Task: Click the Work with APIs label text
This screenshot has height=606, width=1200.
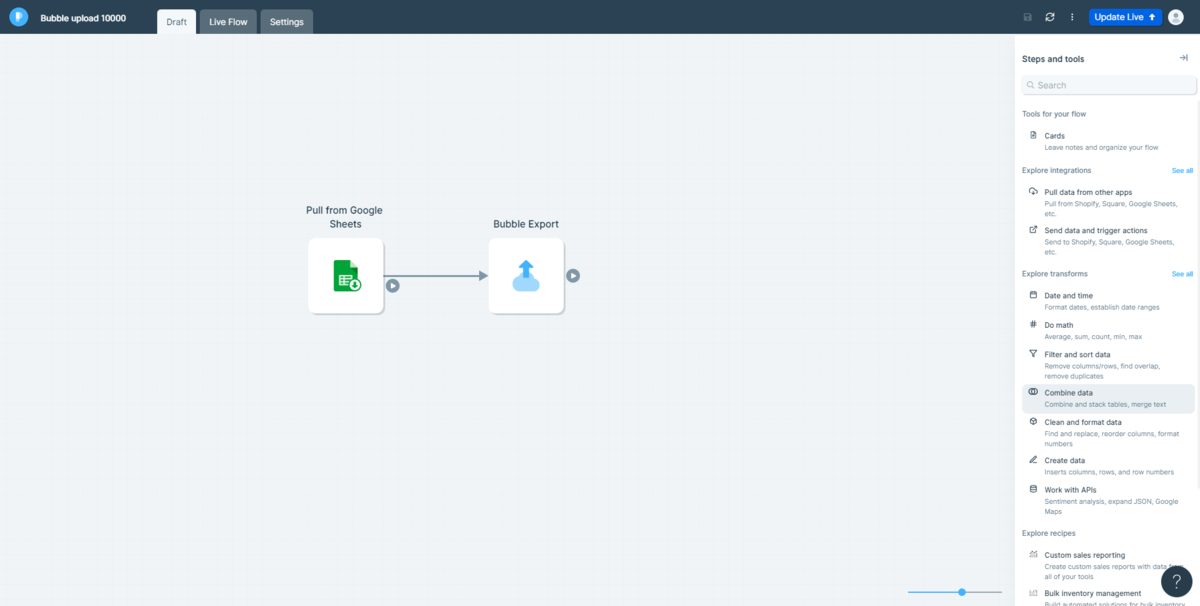Action: point(1071,490)
